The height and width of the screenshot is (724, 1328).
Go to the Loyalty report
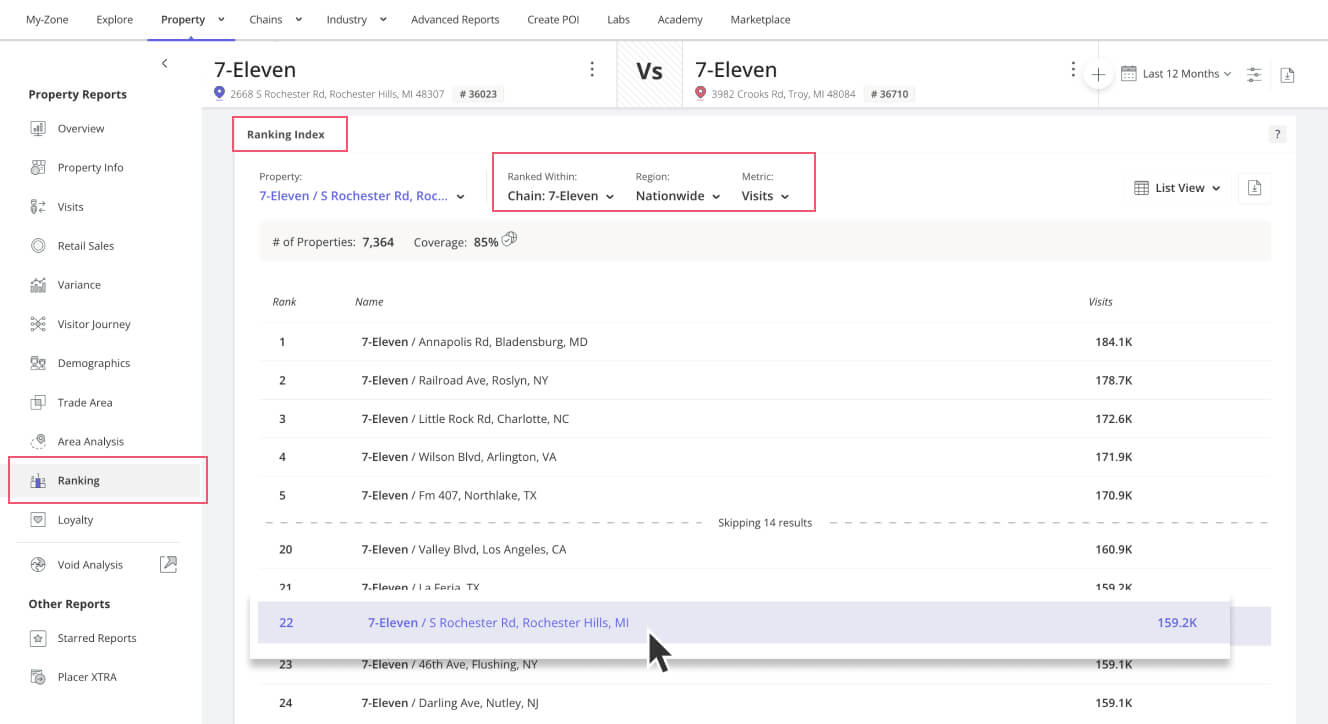75,520
